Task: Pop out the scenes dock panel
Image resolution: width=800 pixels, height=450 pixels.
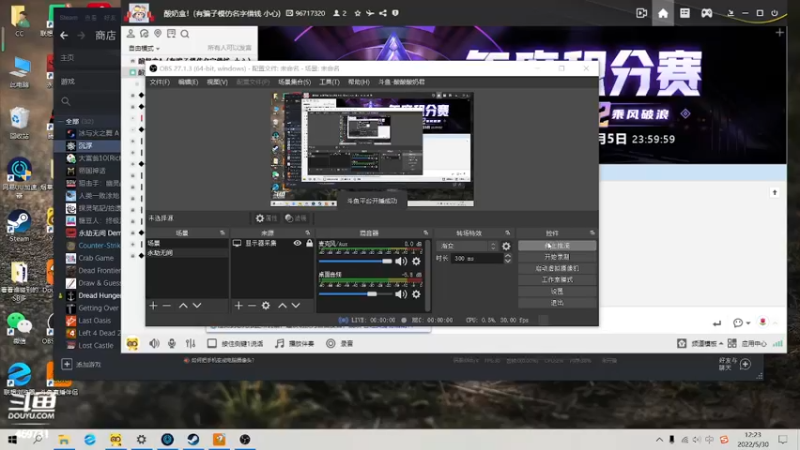Action: pyautogui.click(x=222, y=233)
